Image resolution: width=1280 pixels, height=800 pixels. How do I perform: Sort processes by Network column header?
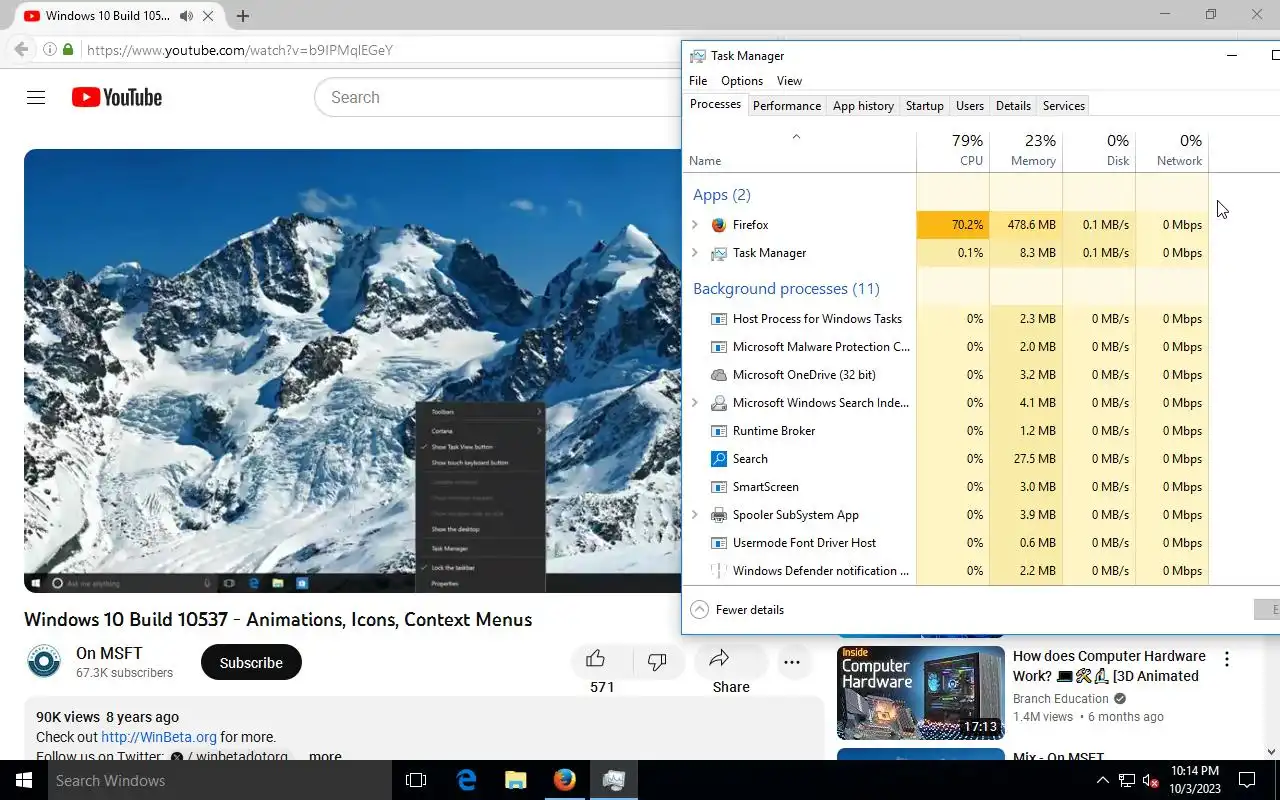coord(1172,150)
